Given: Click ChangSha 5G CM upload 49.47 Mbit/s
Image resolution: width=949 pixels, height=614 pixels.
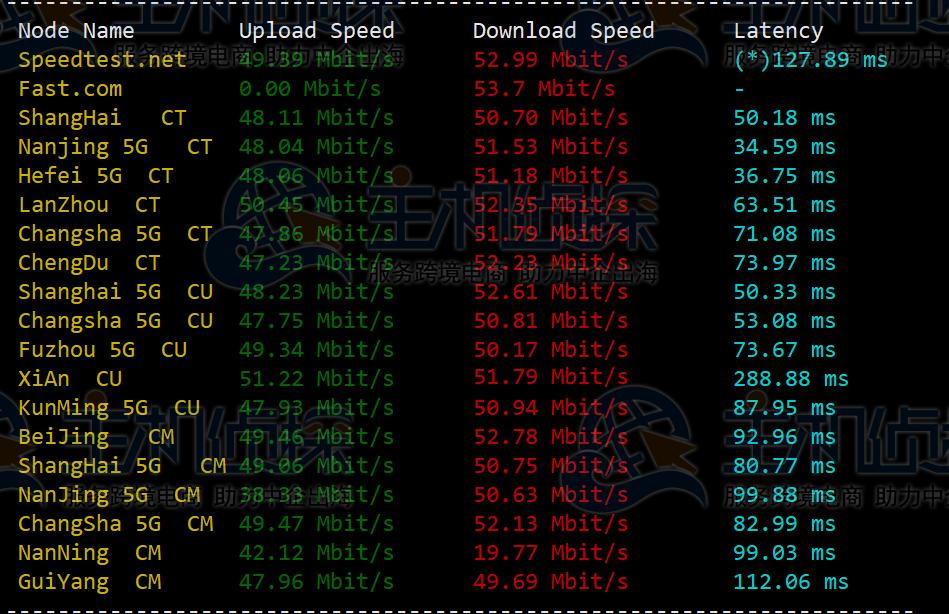Looking at the screenshot, I should 317,524.
